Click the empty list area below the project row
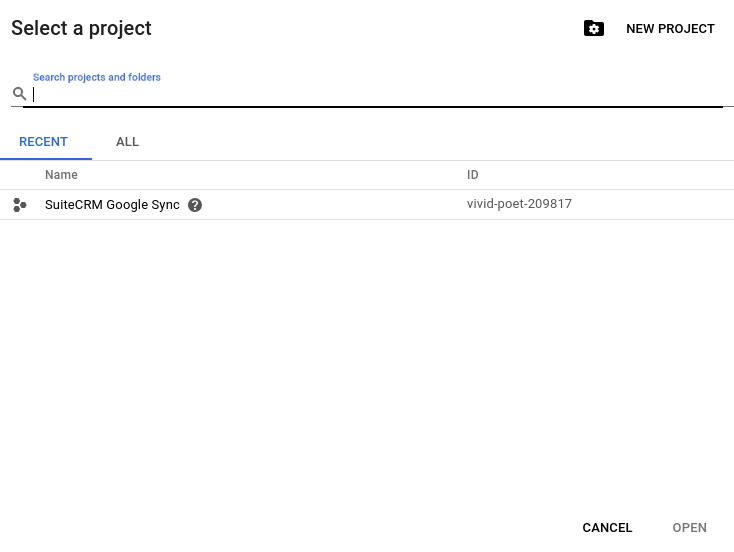The height and width of the screenshot is (552, 734). (367, 361)
